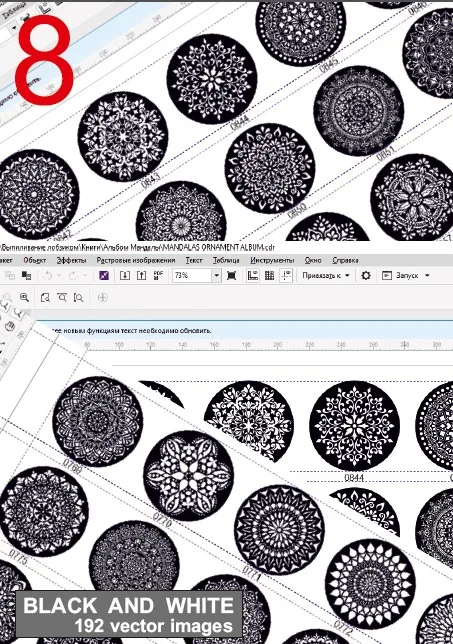Select mandala 0850 in the upper window
The width and height of the screenshot is (453, 644).
(x=270, y=168)
